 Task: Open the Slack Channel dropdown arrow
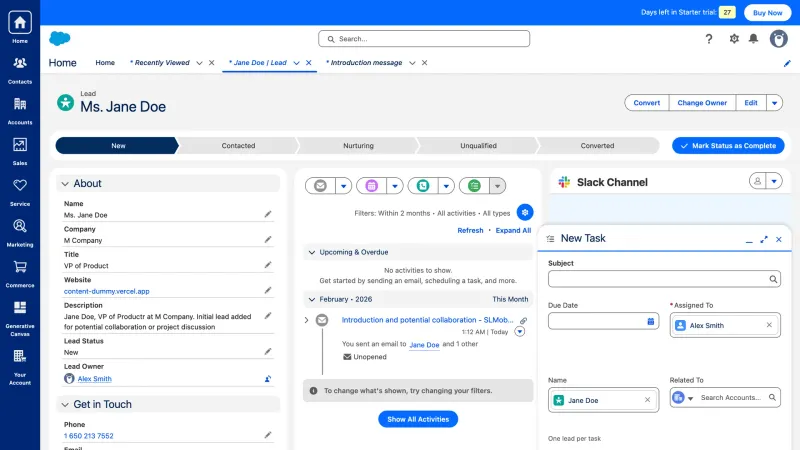pos(774,181)
